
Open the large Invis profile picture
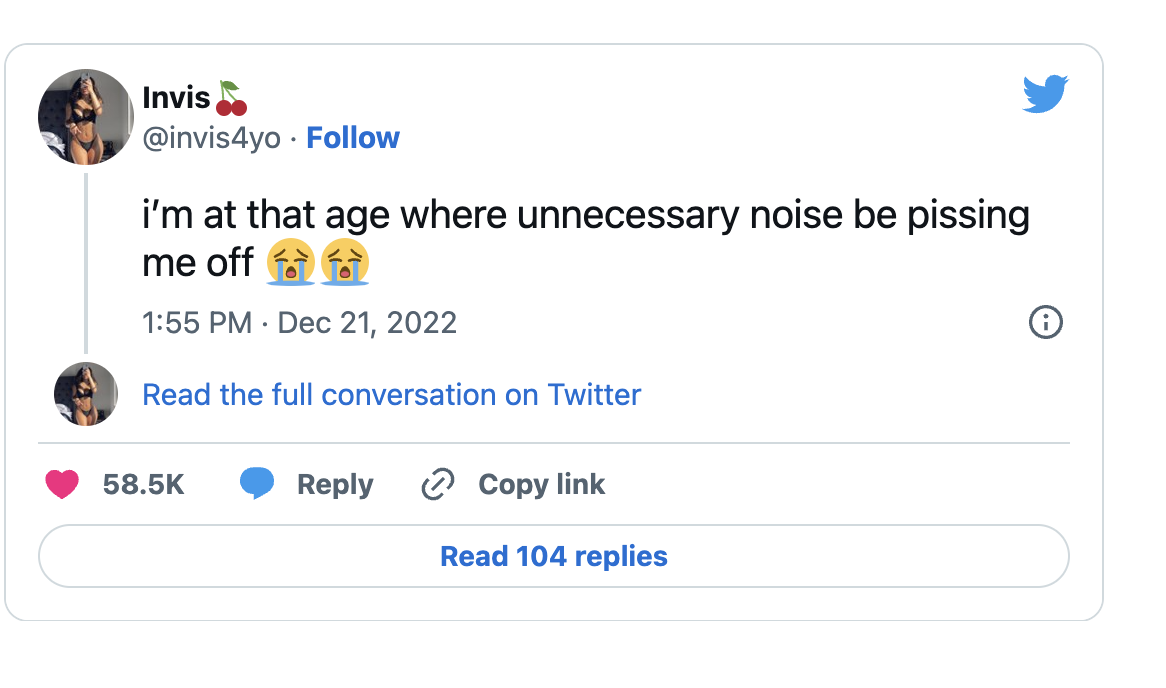[86, 117]
